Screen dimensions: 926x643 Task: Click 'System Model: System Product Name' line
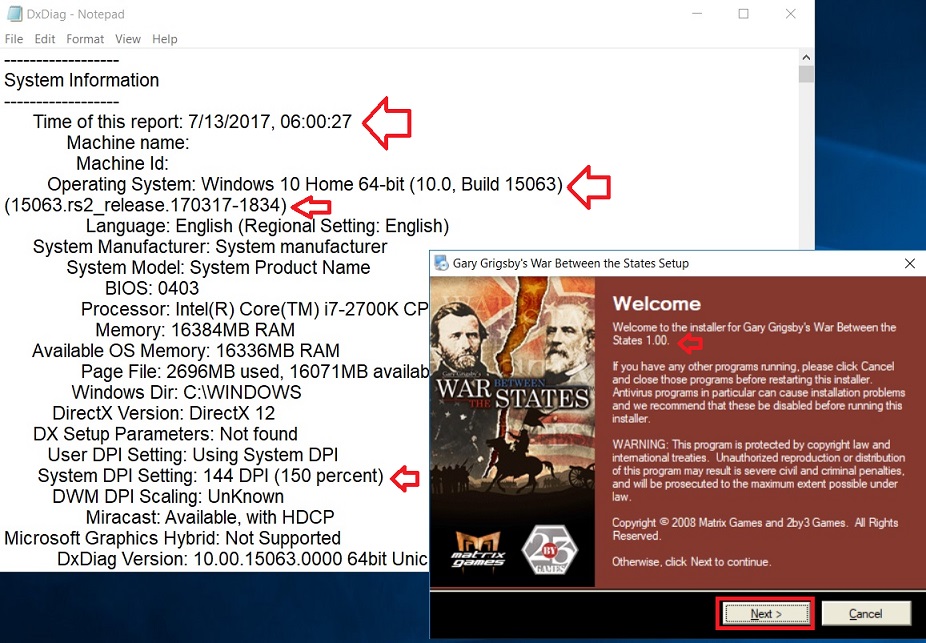tap(218, 267)
